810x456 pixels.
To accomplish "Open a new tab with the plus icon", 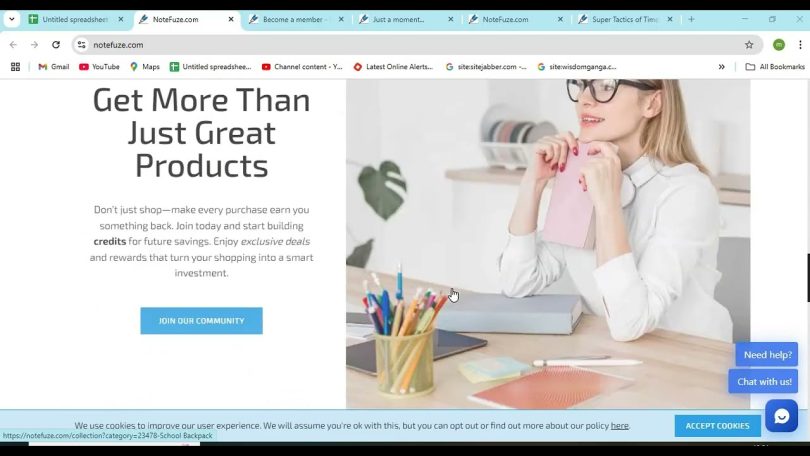I will click(691, 19).
